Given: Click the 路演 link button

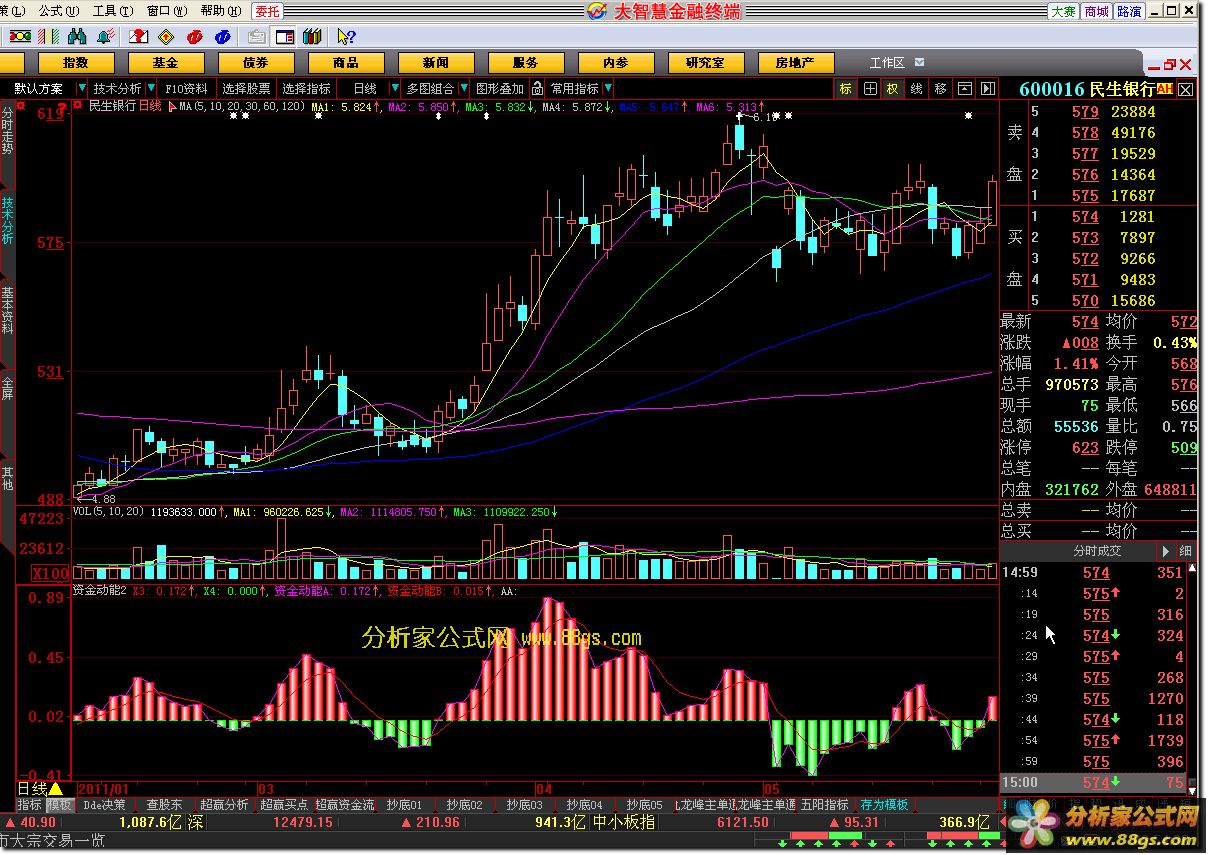Looking at the screenshot, I should [1129, 11].
